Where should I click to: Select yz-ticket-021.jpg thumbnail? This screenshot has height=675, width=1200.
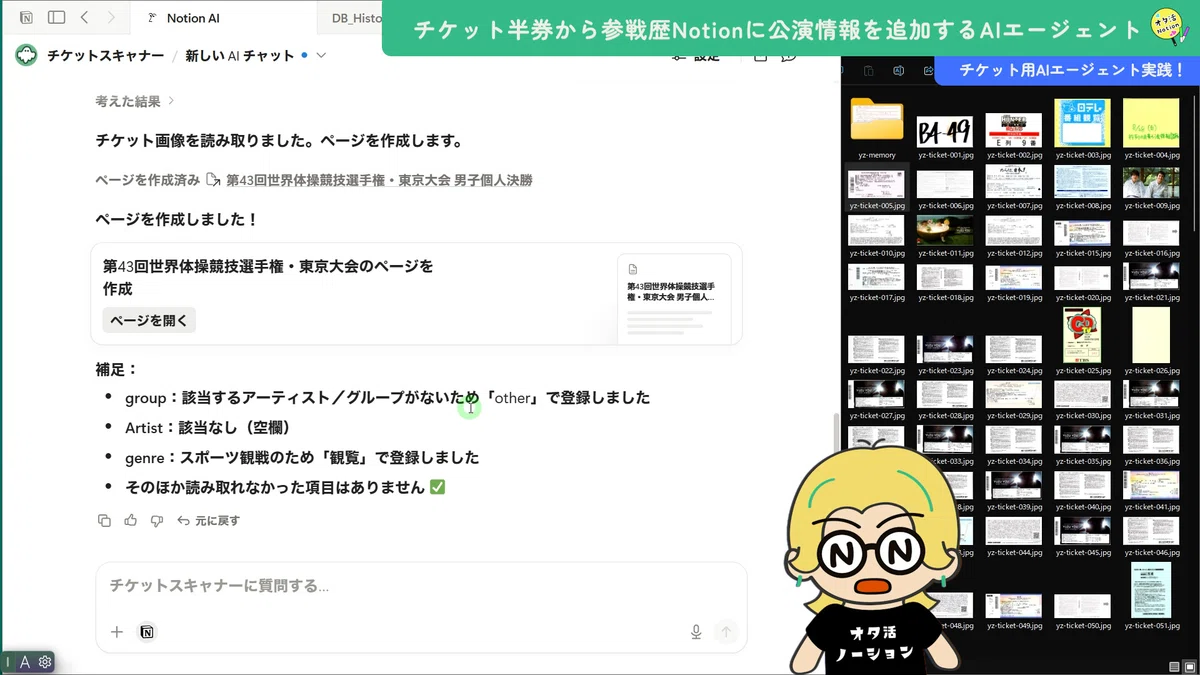point(1151,277)
